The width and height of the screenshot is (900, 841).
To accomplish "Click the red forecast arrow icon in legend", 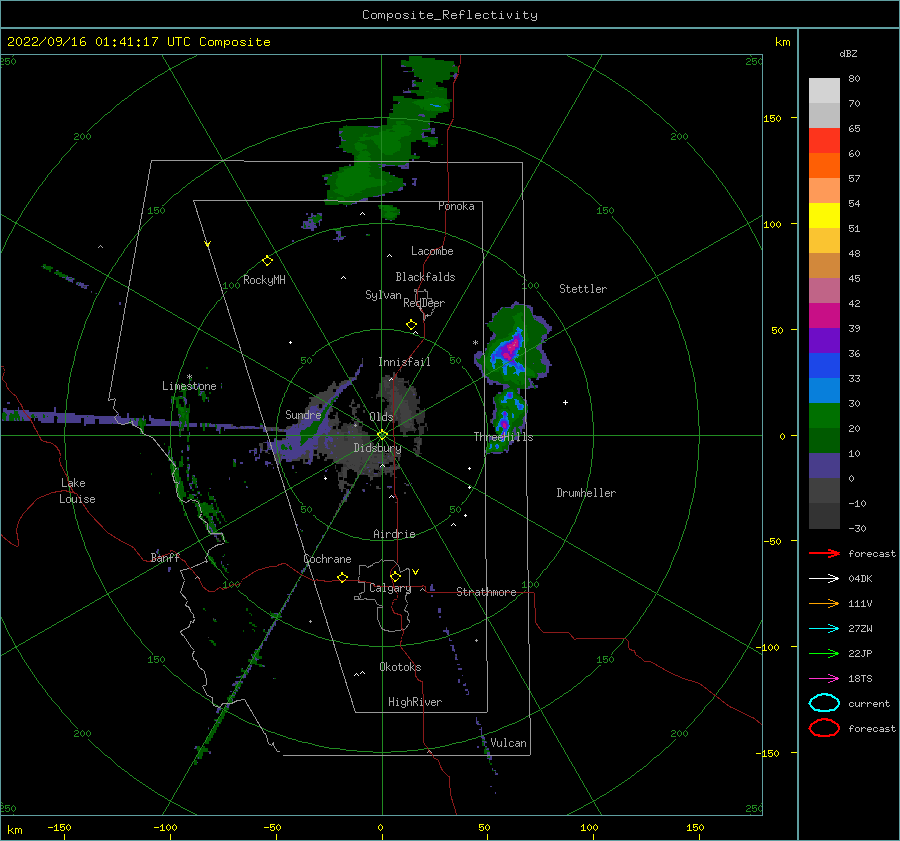I will point(824,553).
